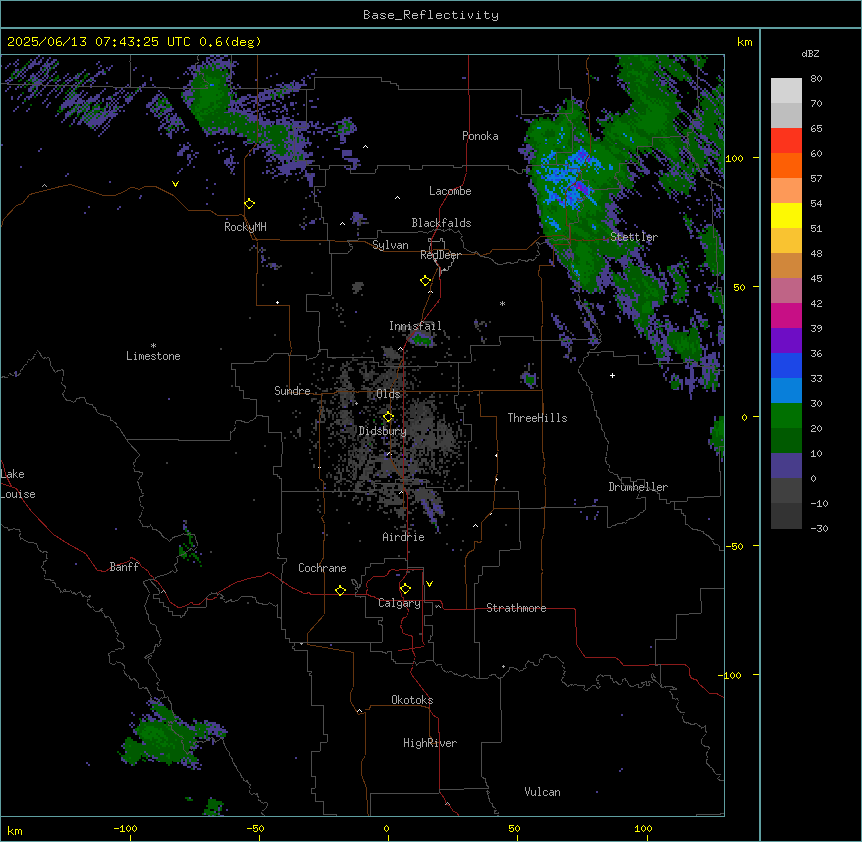Image resolution: width=862 pixels, height=842 pixels.
Task: Click the Ponoka city label
Action: 480,136
